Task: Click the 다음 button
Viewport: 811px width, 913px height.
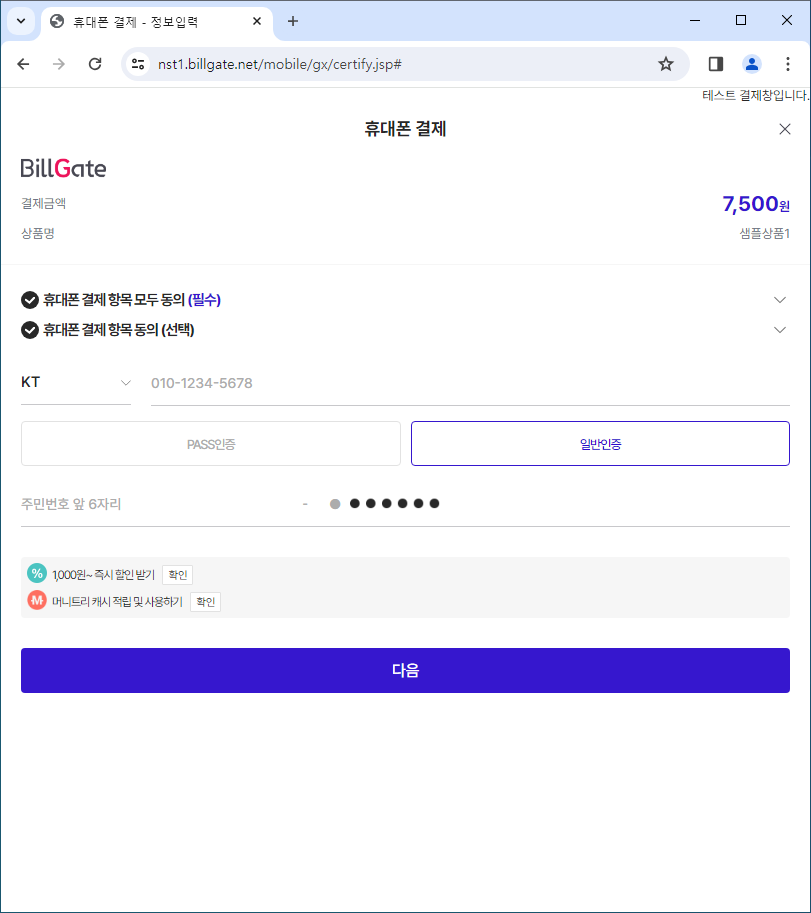Action: (405, 670)
